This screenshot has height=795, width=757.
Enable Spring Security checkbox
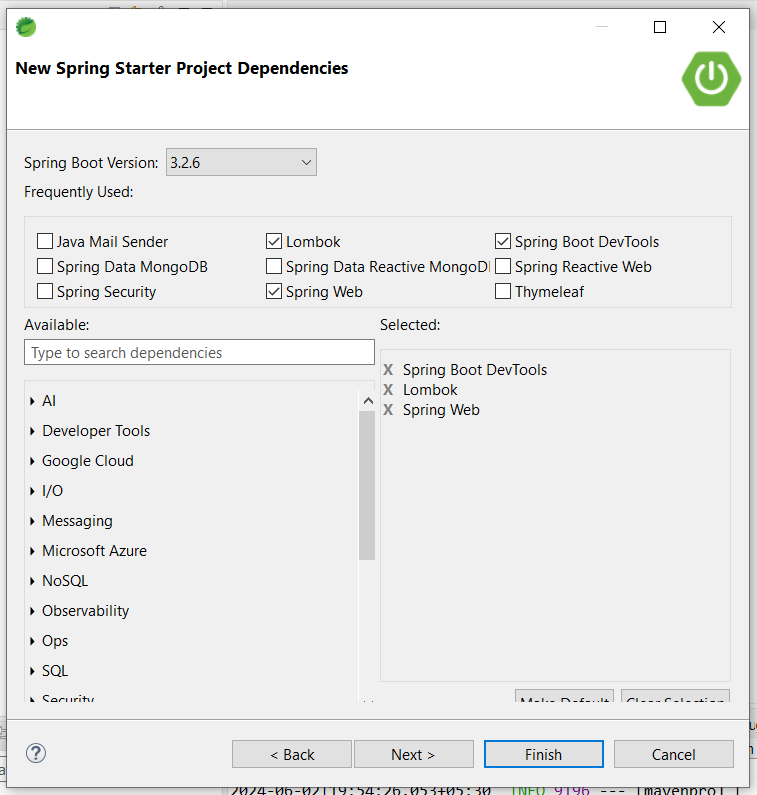pyautogui.click(x=45, y=292)
